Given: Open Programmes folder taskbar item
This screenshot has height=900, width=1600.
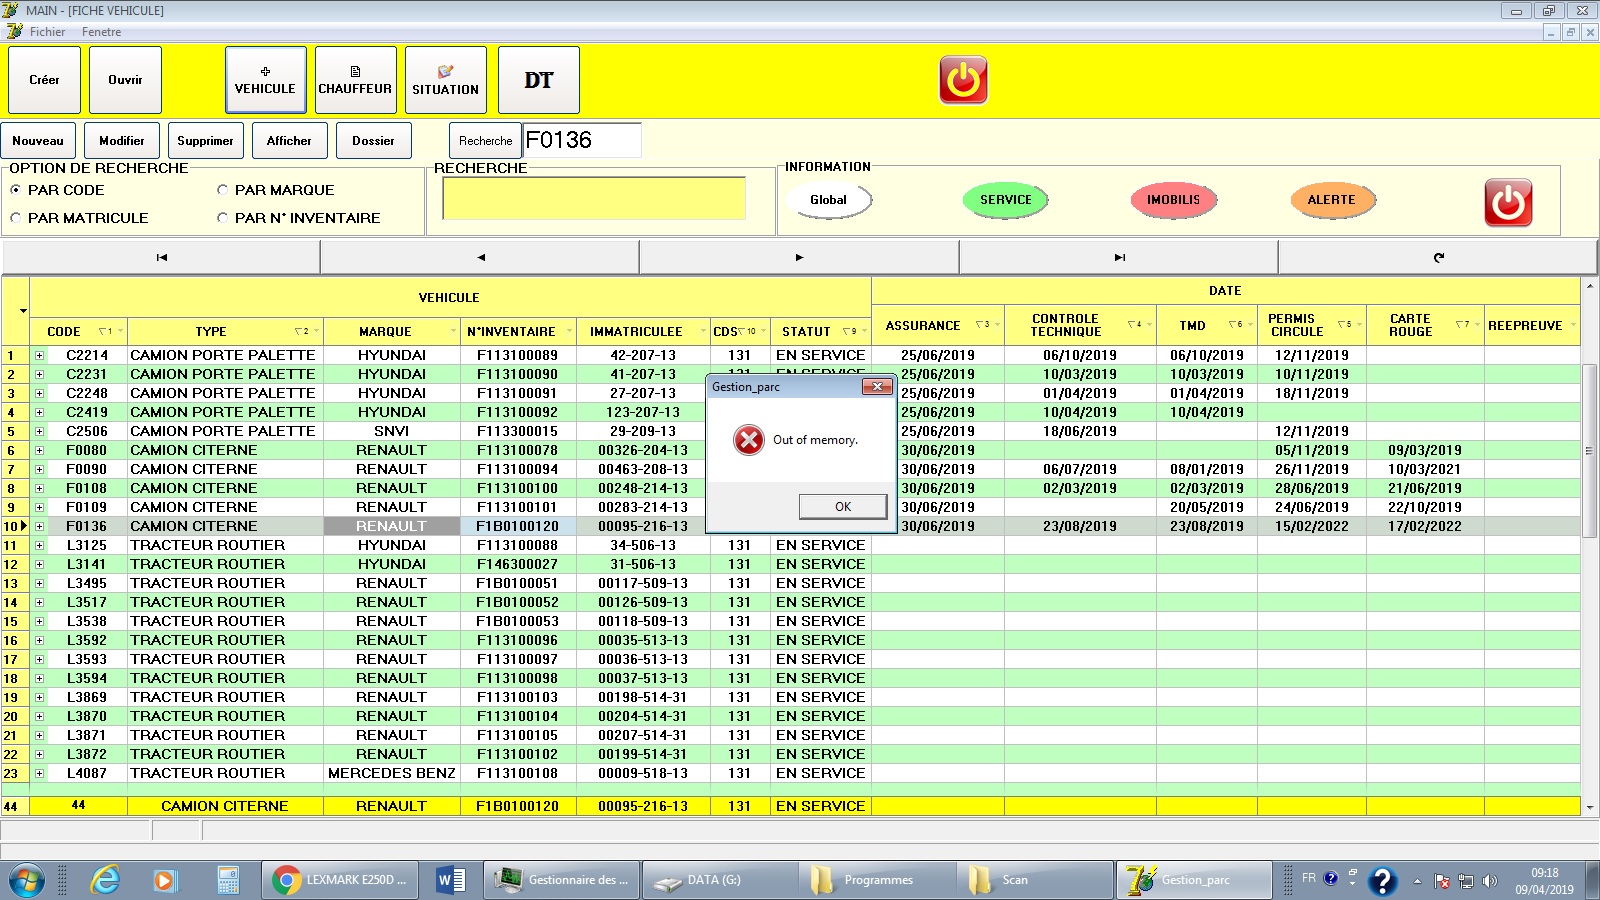Looking at the screenshot, I should click(x=877, y=880).
